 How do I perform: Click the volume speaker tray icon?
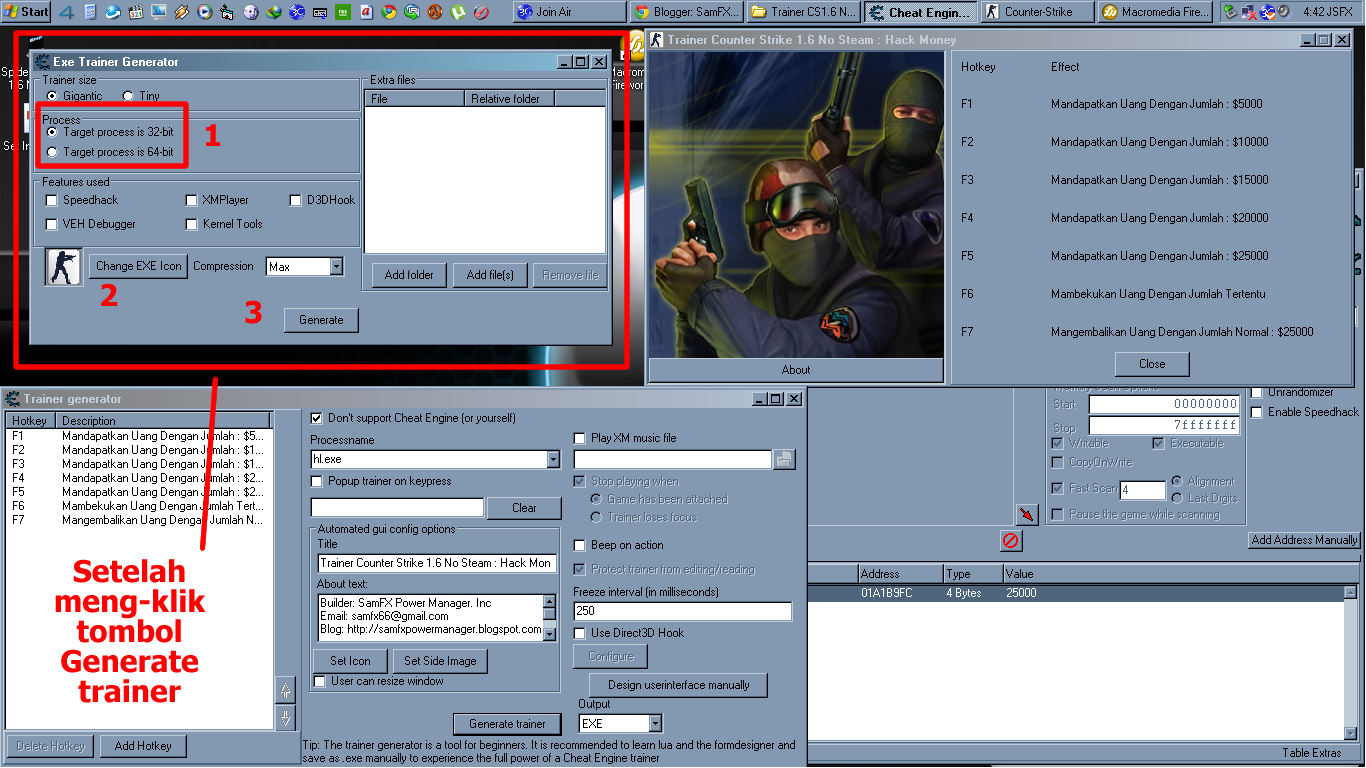pos(1284,12)
